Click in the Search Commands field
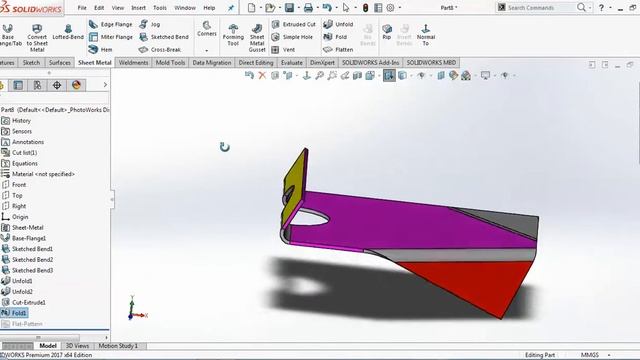The width and height of the screenshot is (640, 360). point(541,8)
